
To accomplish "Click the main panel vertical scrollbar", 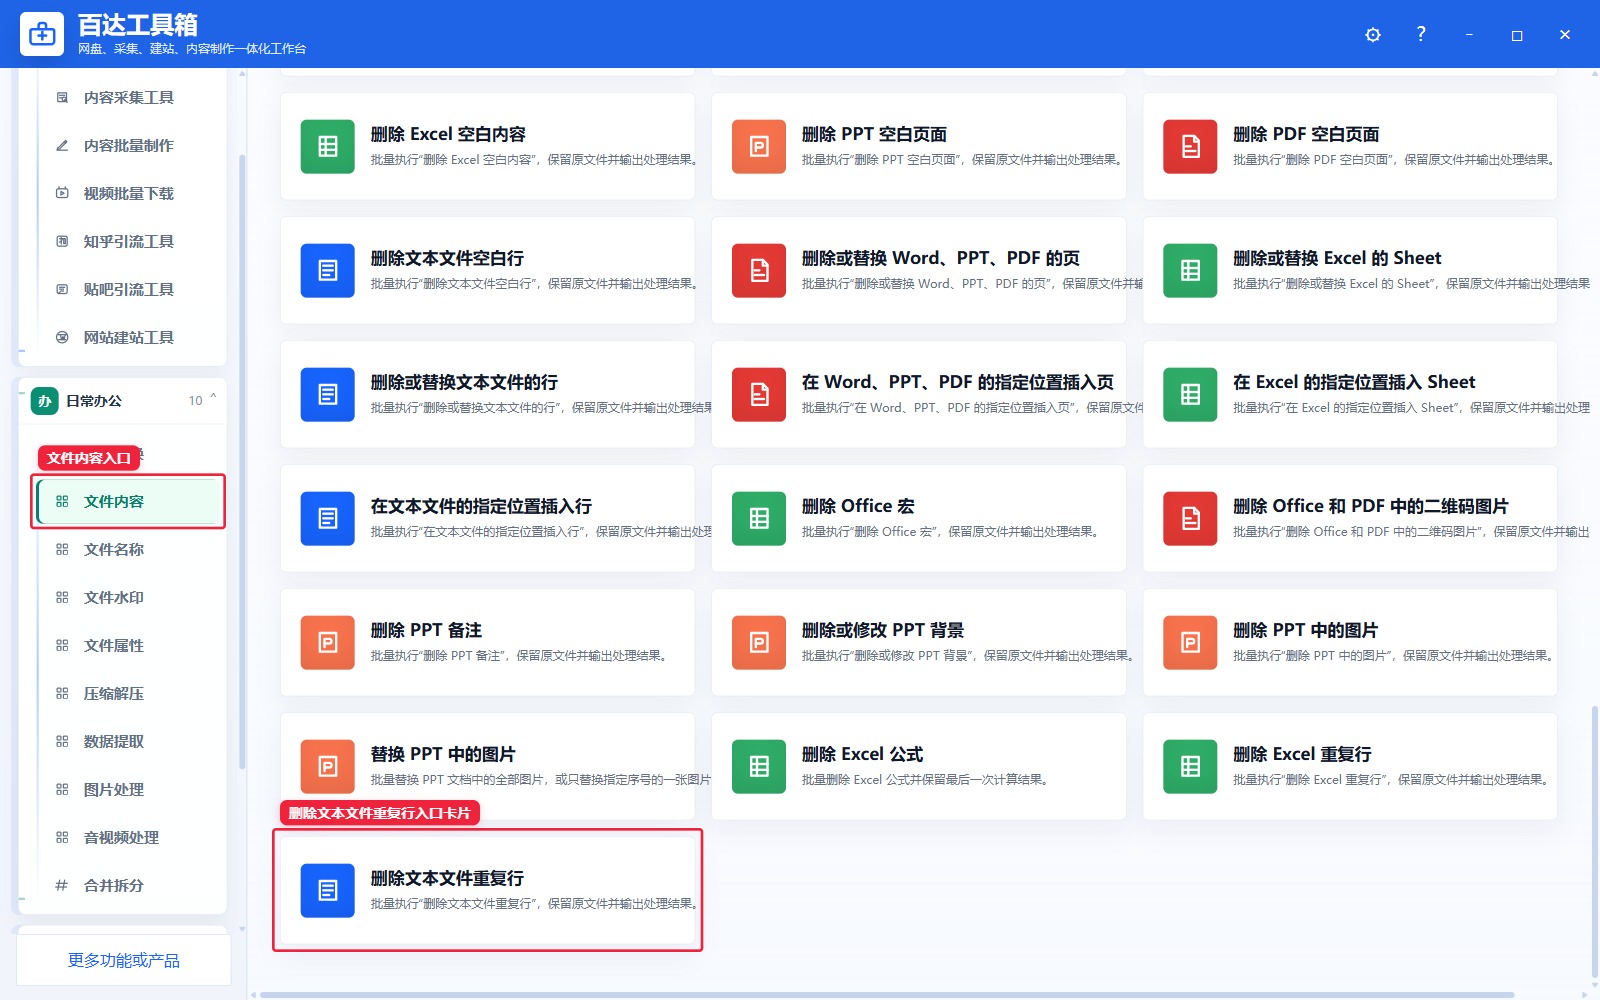I will point(1594,843).
